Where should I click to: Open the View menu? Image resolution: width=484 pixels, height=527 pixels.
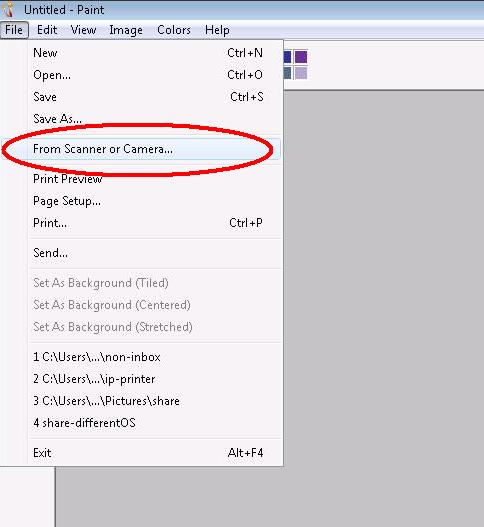(83, 30)
